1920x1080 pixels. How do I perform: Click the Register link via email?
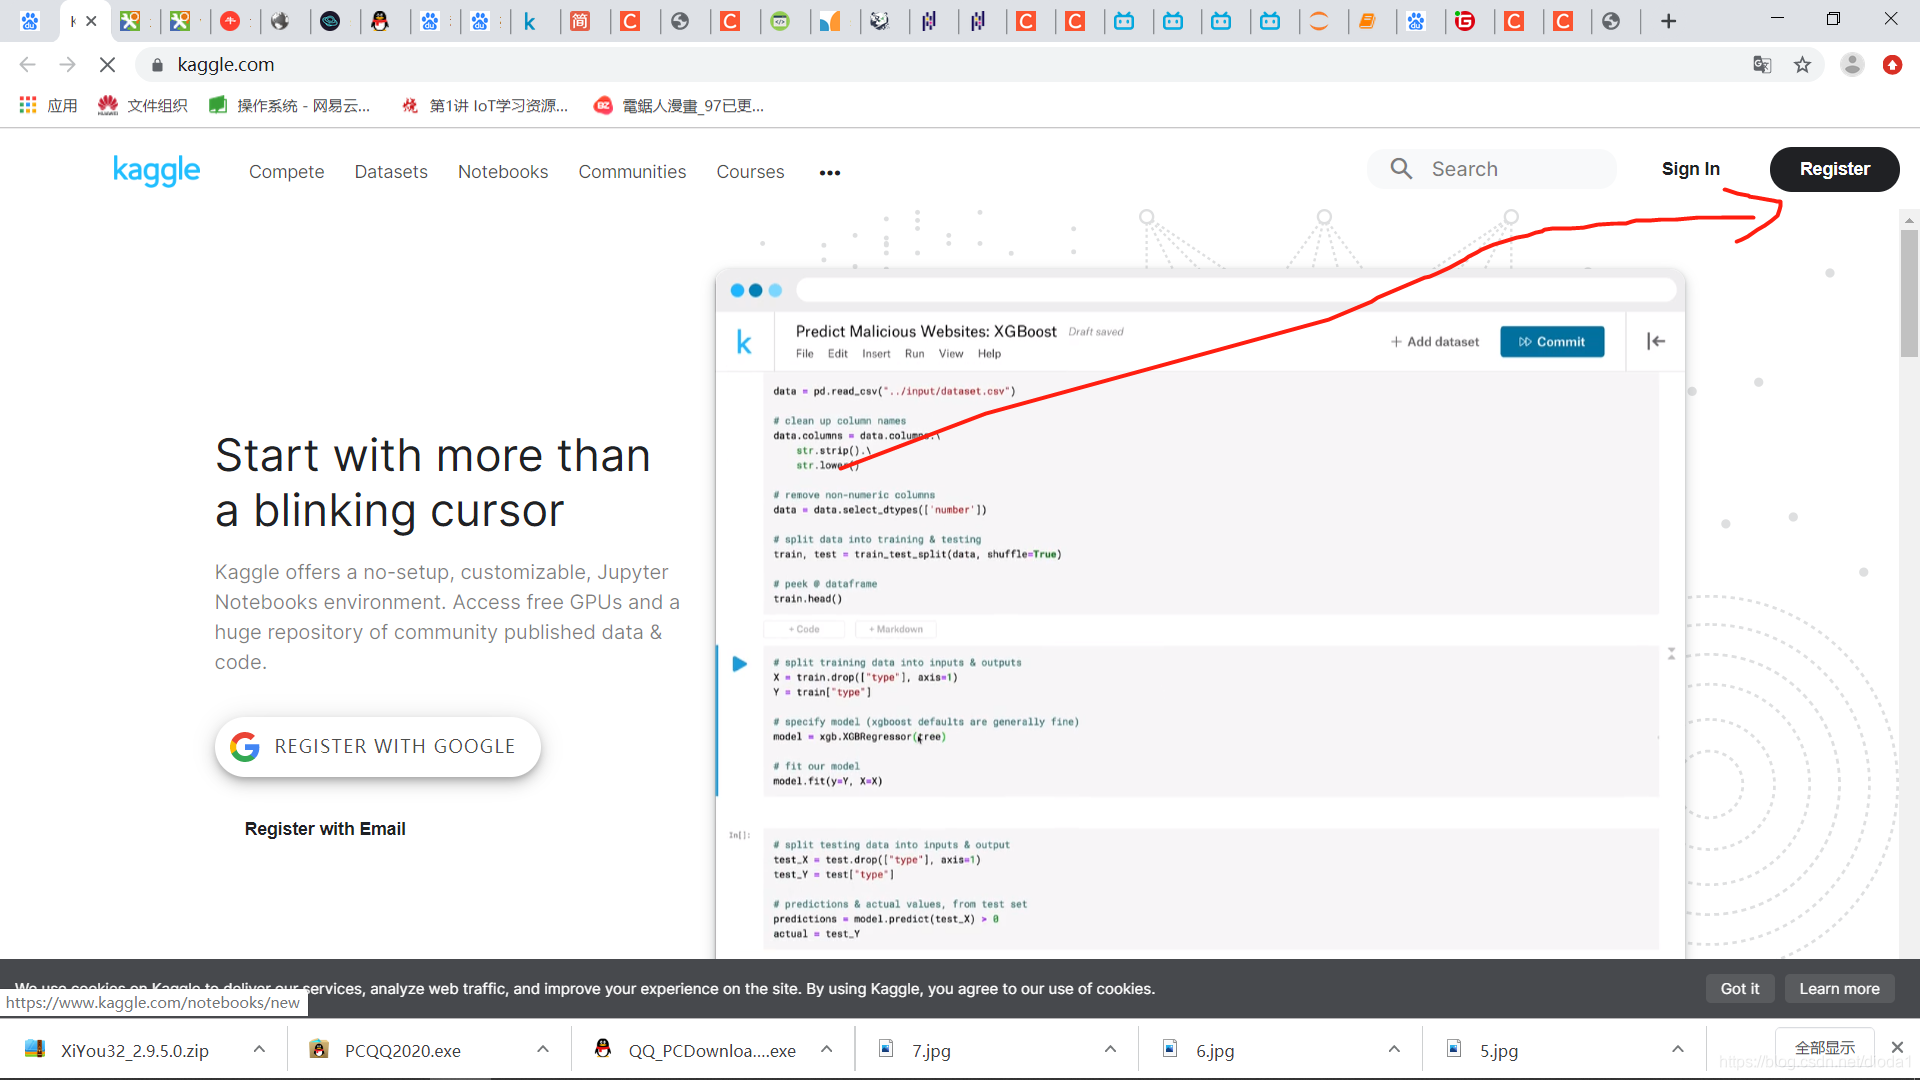324,828
